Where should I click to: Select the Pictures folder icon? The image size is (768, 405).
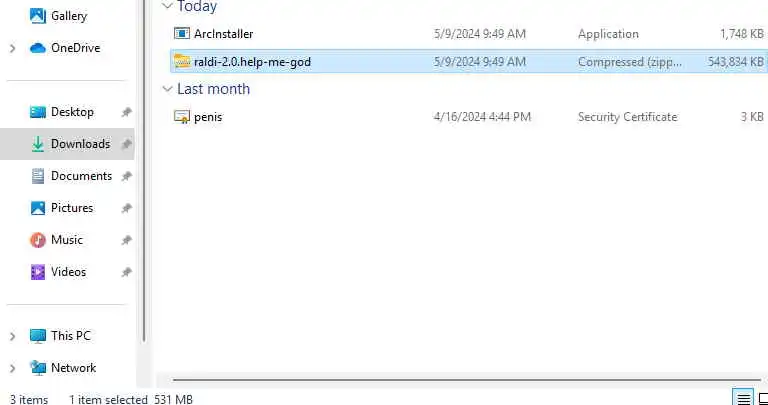38,208
